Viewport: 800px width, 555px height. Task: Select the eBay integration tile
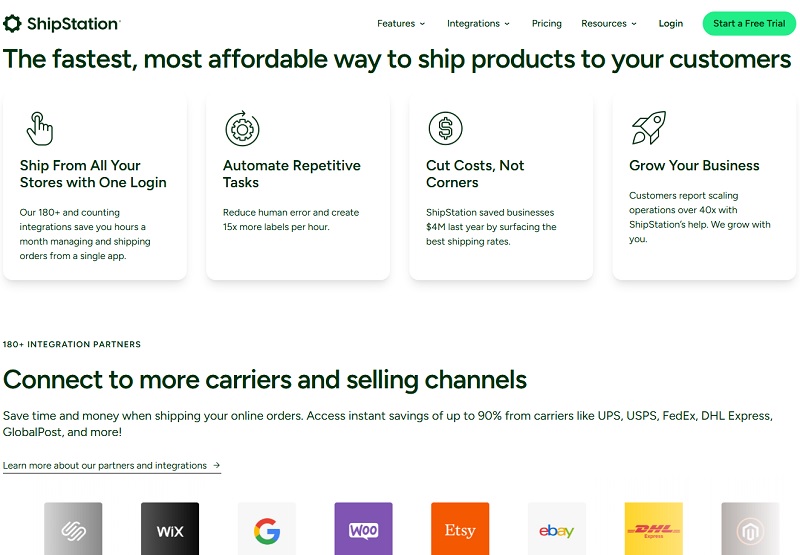[x=557, y=529]
